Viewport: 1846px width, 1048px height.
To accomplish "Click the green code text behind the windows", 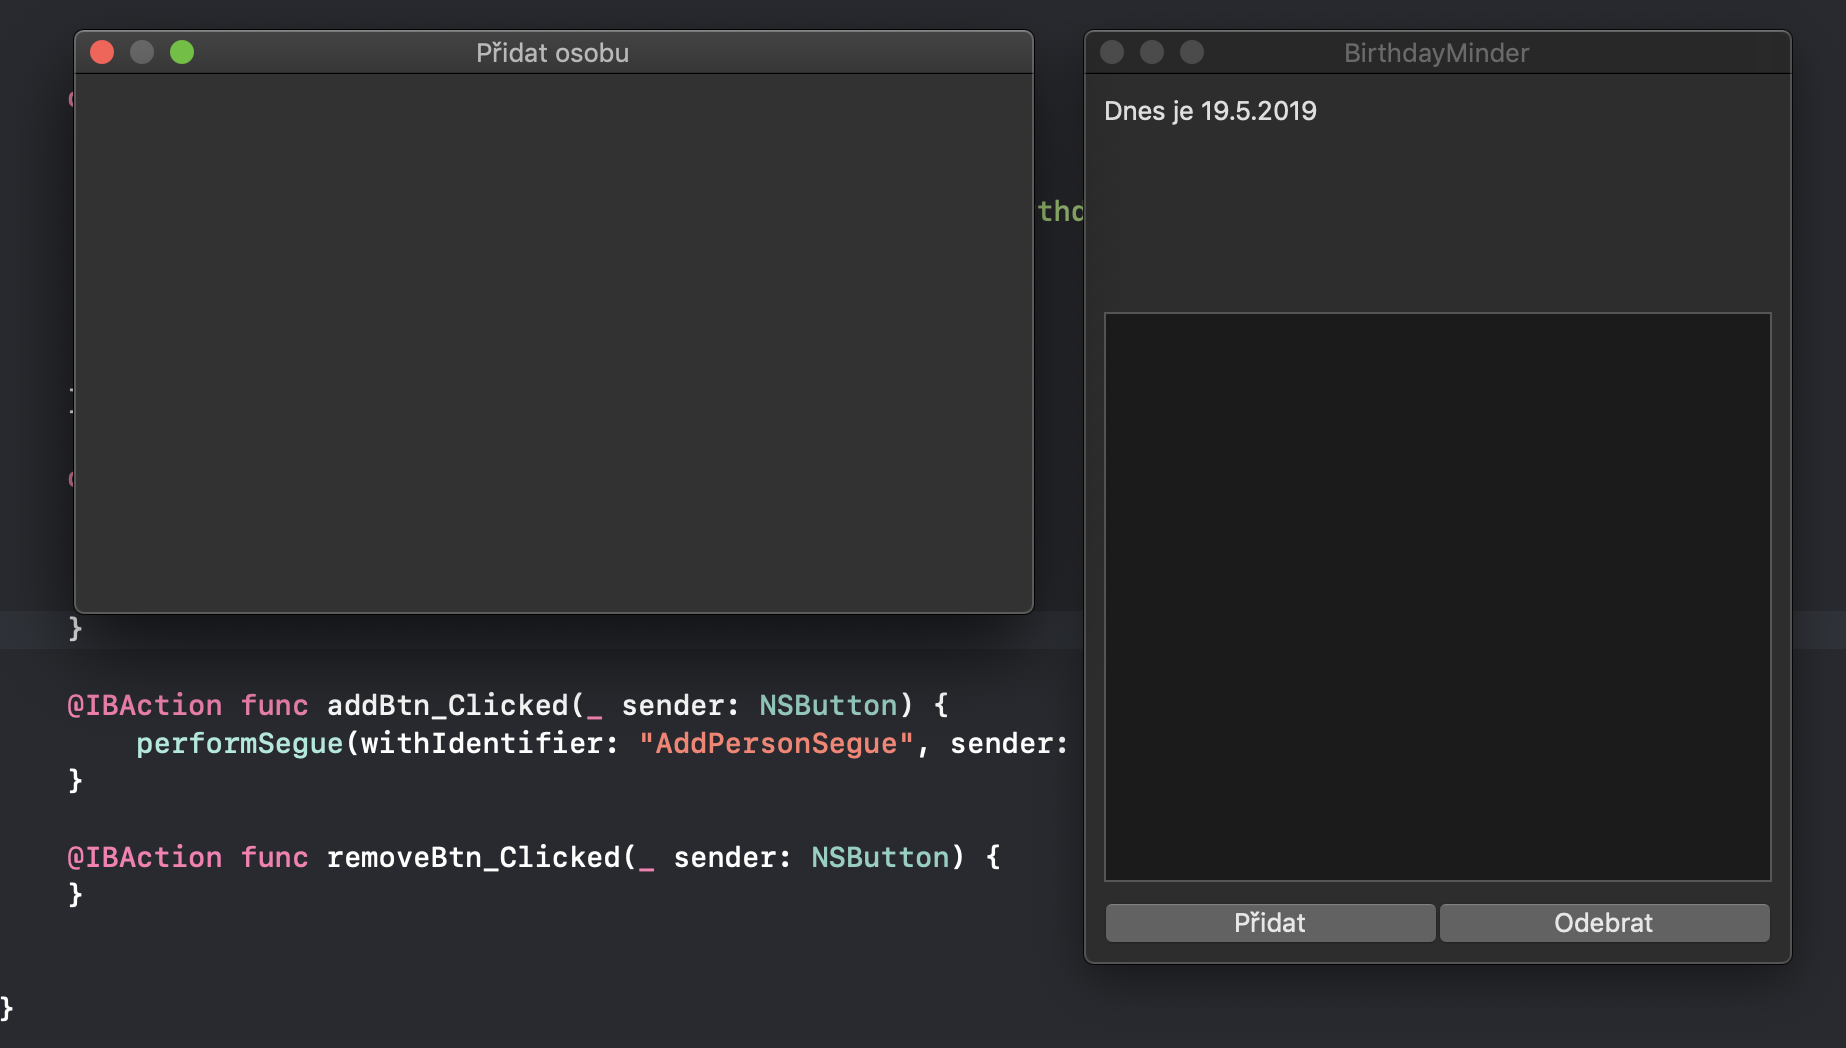I will 1062,211.
